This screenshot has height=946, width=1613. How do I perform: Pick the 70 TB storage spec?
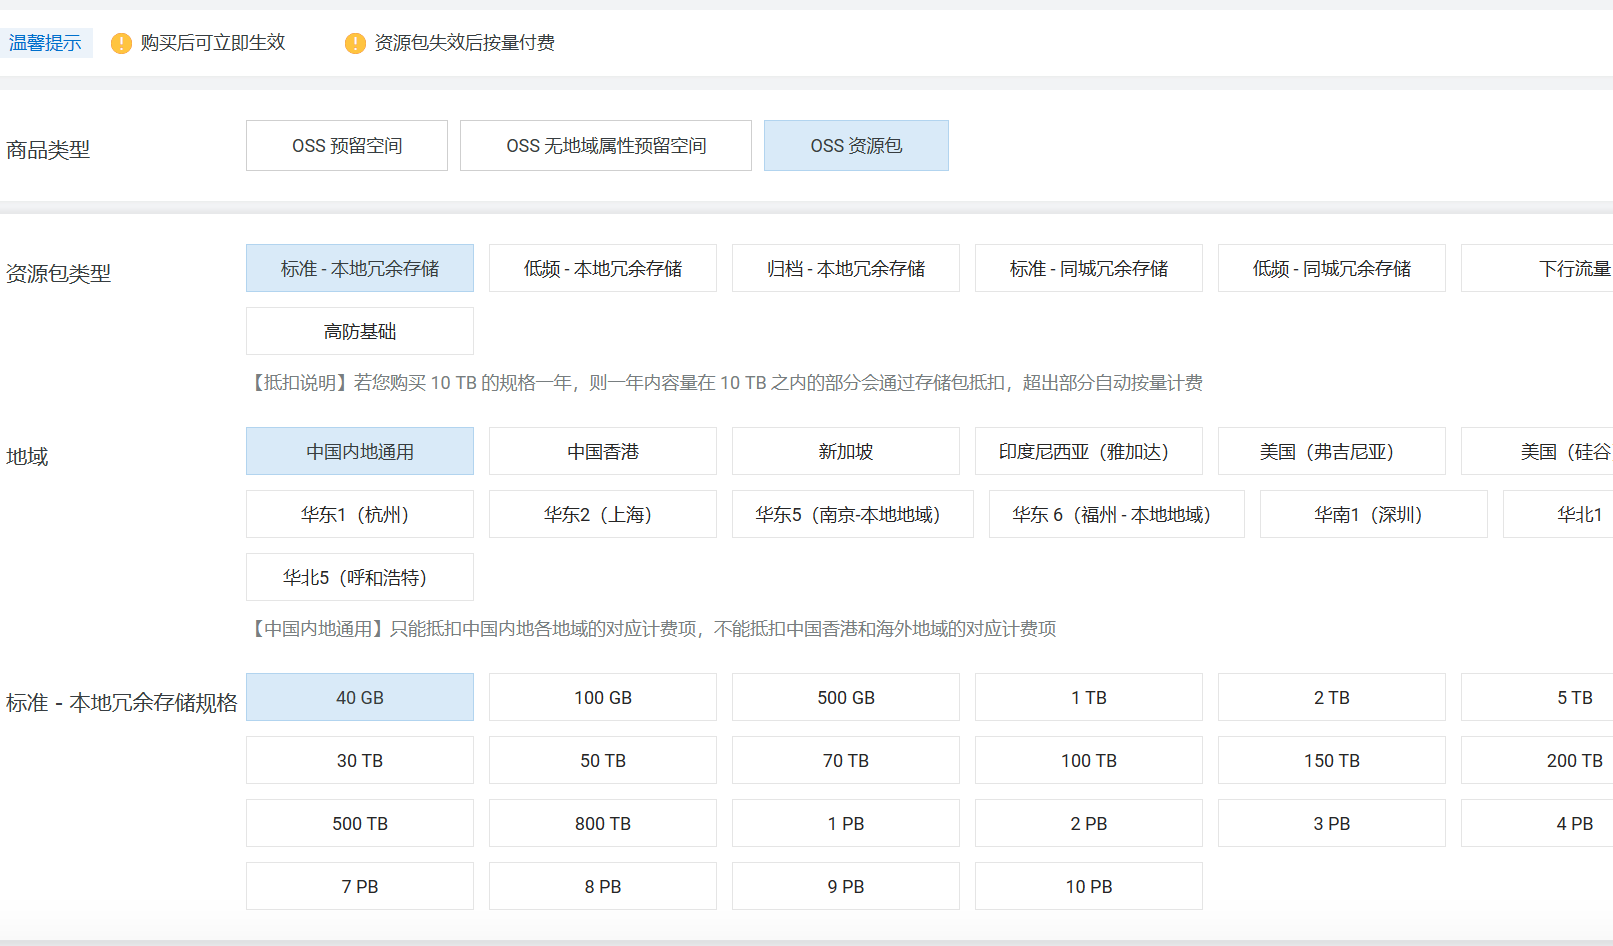tap(846, 760)
